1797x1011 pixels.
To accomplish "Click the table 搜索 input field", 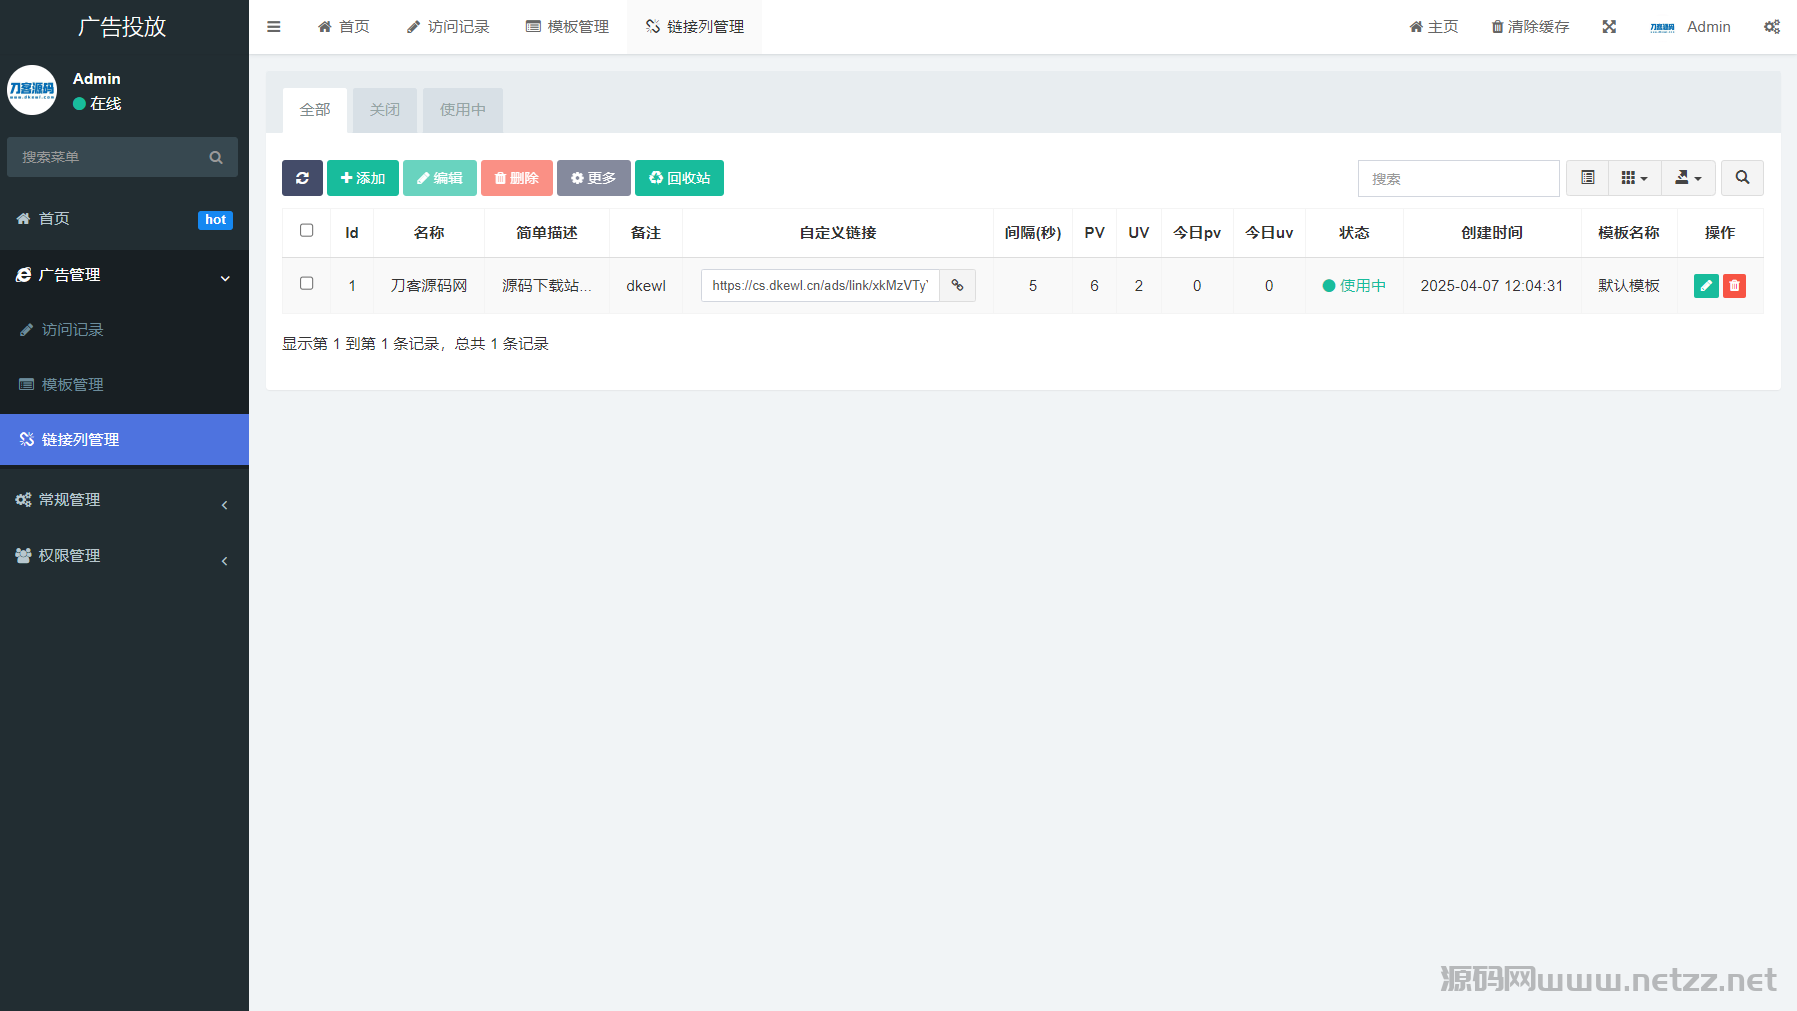I will [x=1459, y=178].
